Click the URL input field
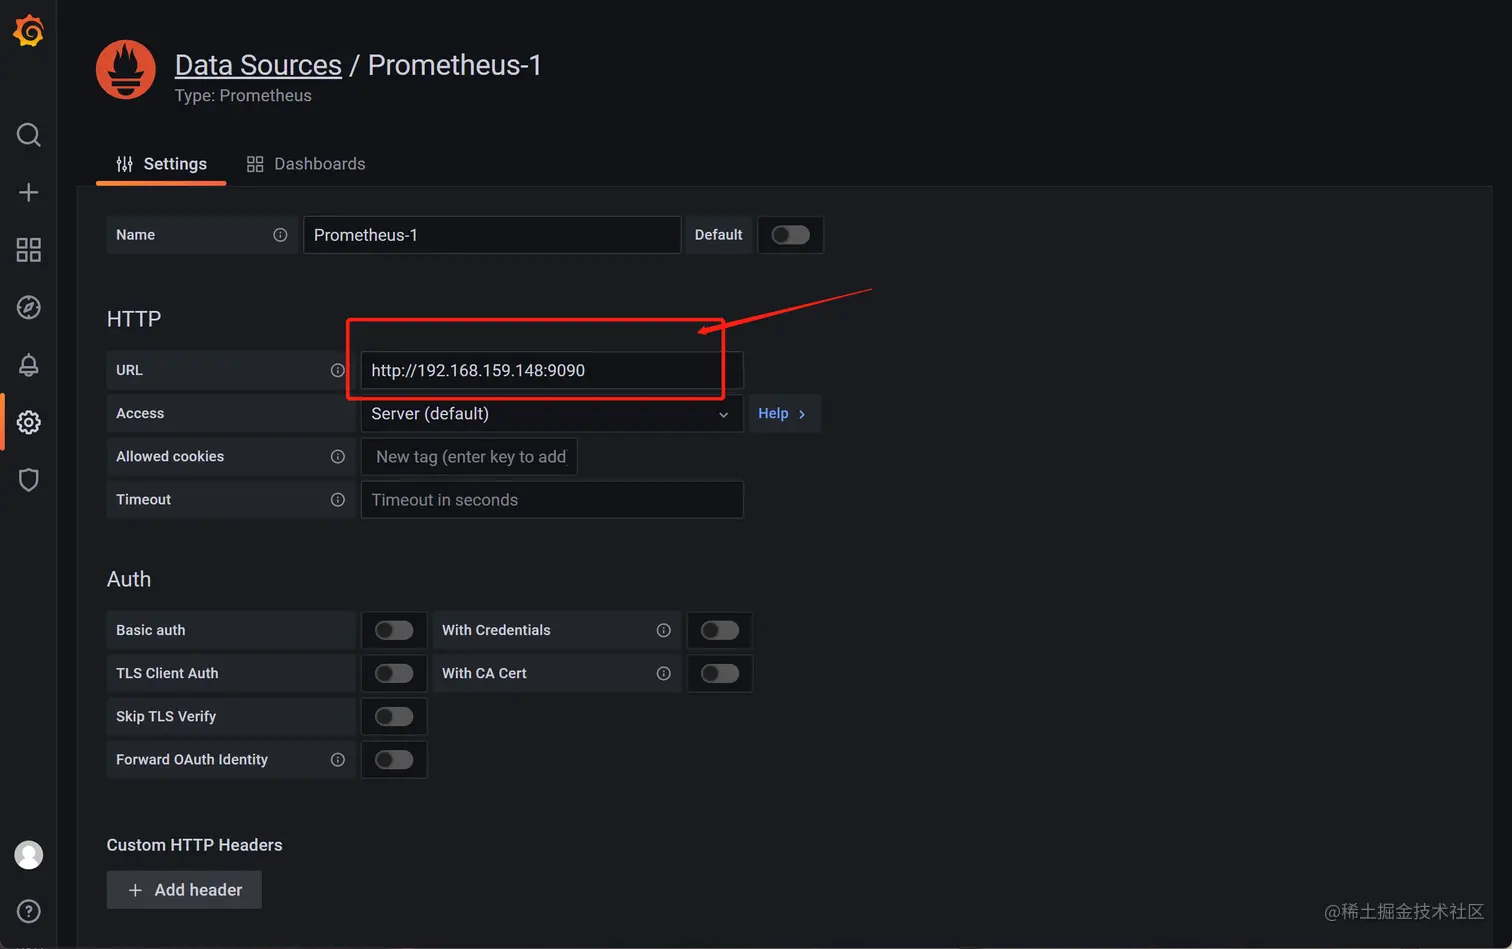Viewport: 1512px width, 949px height. 552,370
